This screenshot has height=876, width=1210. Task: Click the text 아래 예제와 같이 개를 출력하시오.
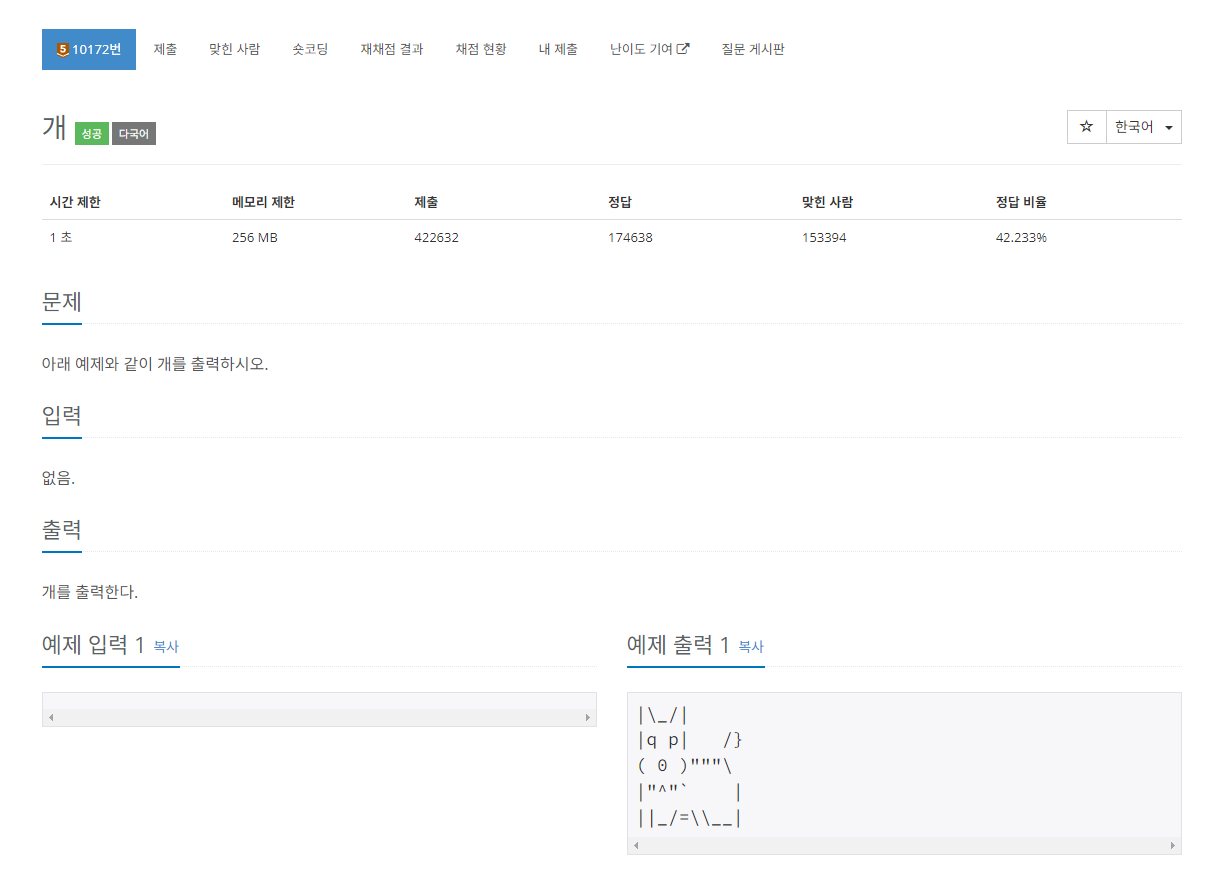(x=155, y=364)
